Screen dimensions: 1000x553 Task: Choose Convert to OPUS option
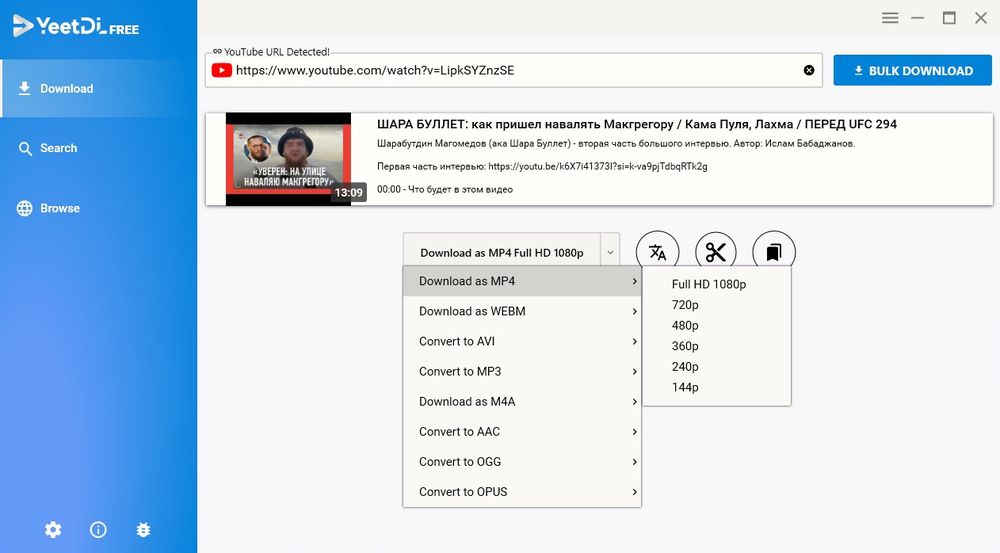[522, 492]
